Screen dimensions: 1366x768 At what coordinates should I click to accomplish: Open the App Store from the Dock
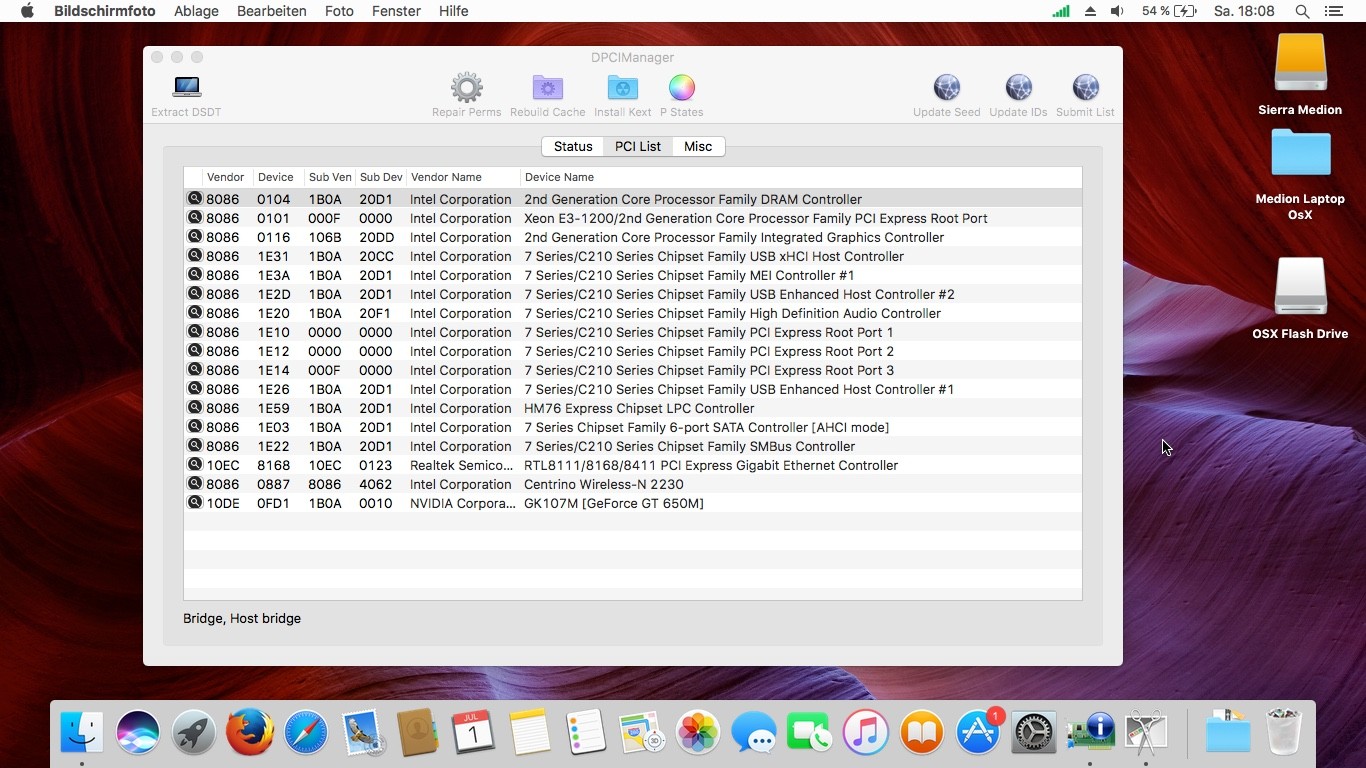point(978,732)
